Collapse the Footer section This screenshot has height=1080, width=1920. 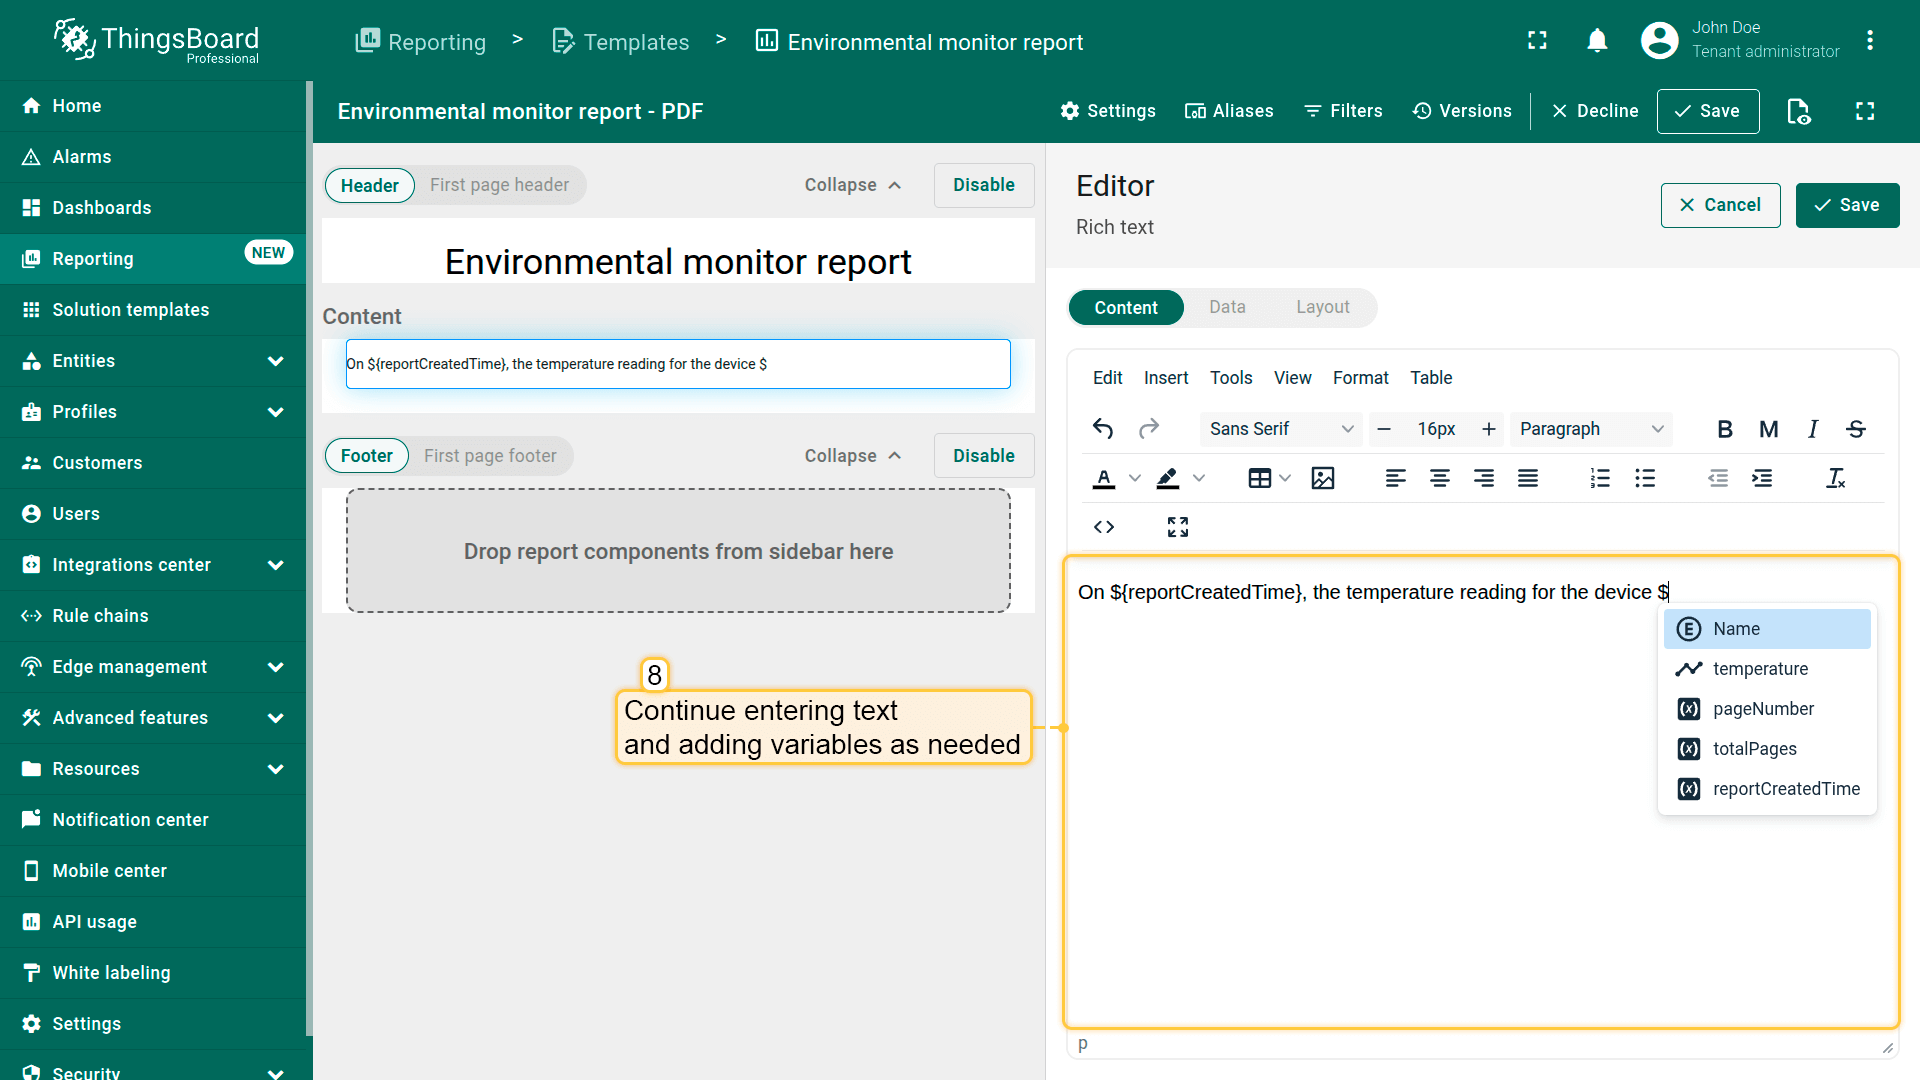coord(853,456)
